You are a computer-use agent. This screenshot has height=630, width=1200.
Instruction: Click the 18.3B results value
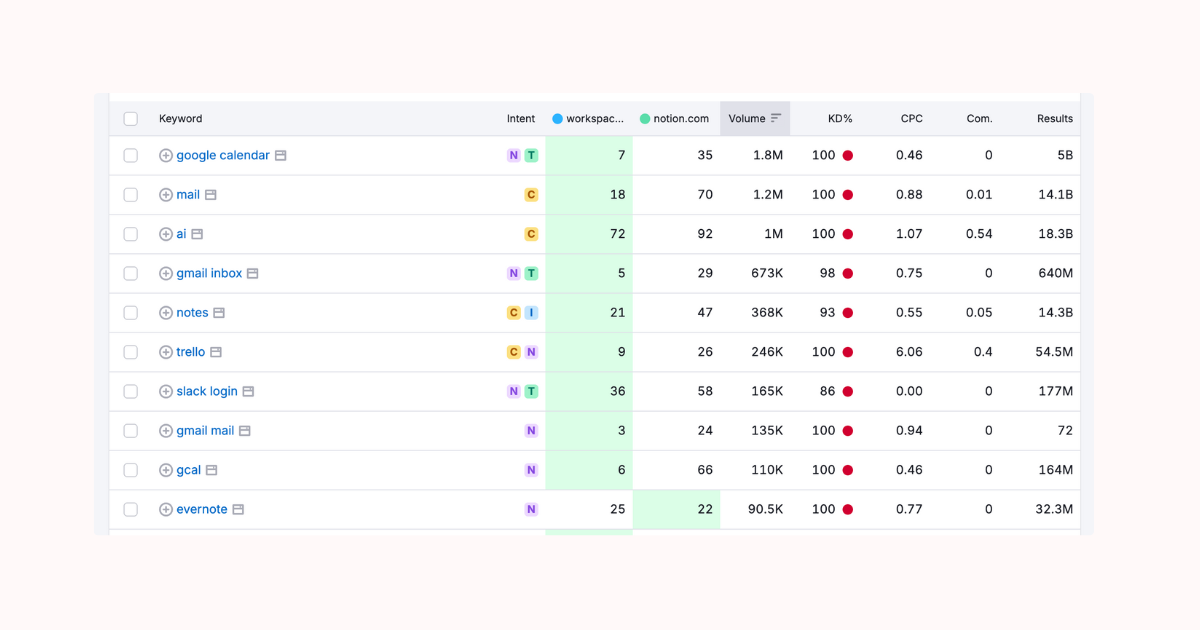coord(1055,234)
